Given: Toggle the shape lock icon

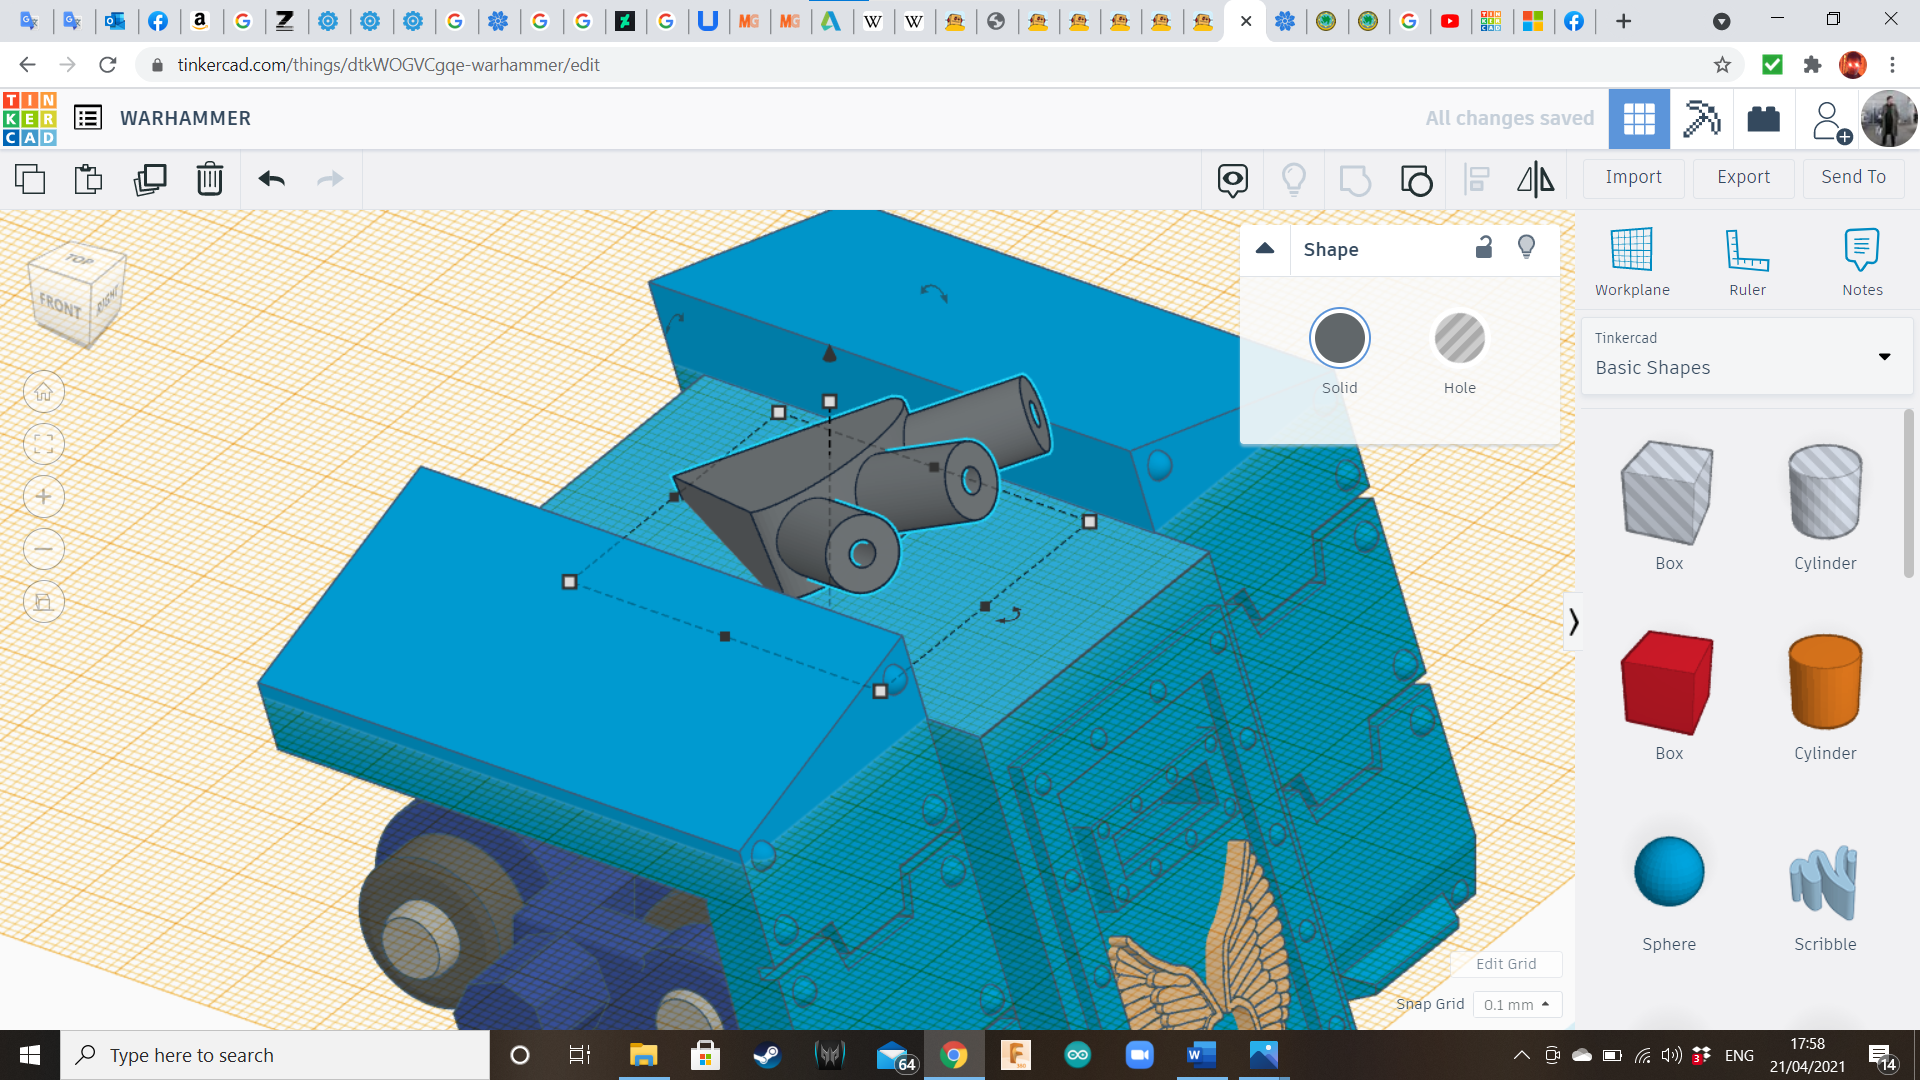Looking at the screenshot, I should coord(1484,248).
